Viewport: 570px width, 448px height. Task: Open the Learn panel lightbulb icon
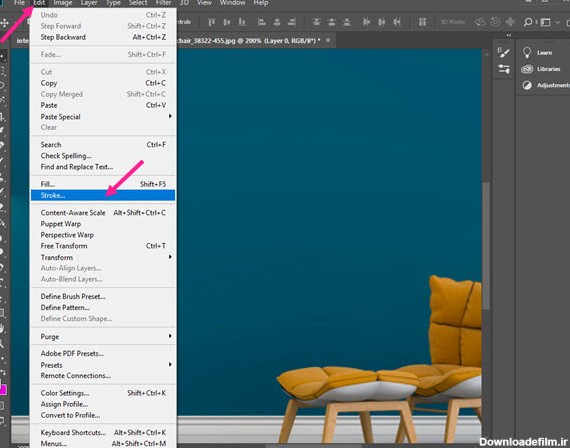click(527, 53)
